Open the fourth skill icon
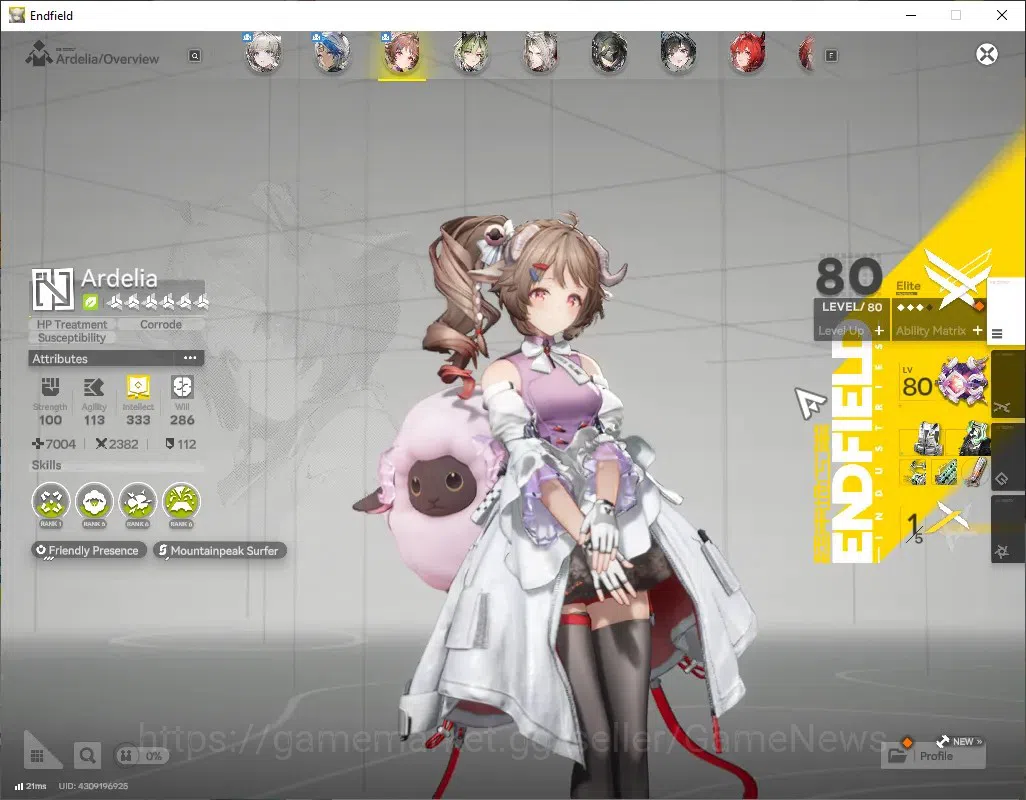Viewport: 1026px width, 800px height. point(181,502)
